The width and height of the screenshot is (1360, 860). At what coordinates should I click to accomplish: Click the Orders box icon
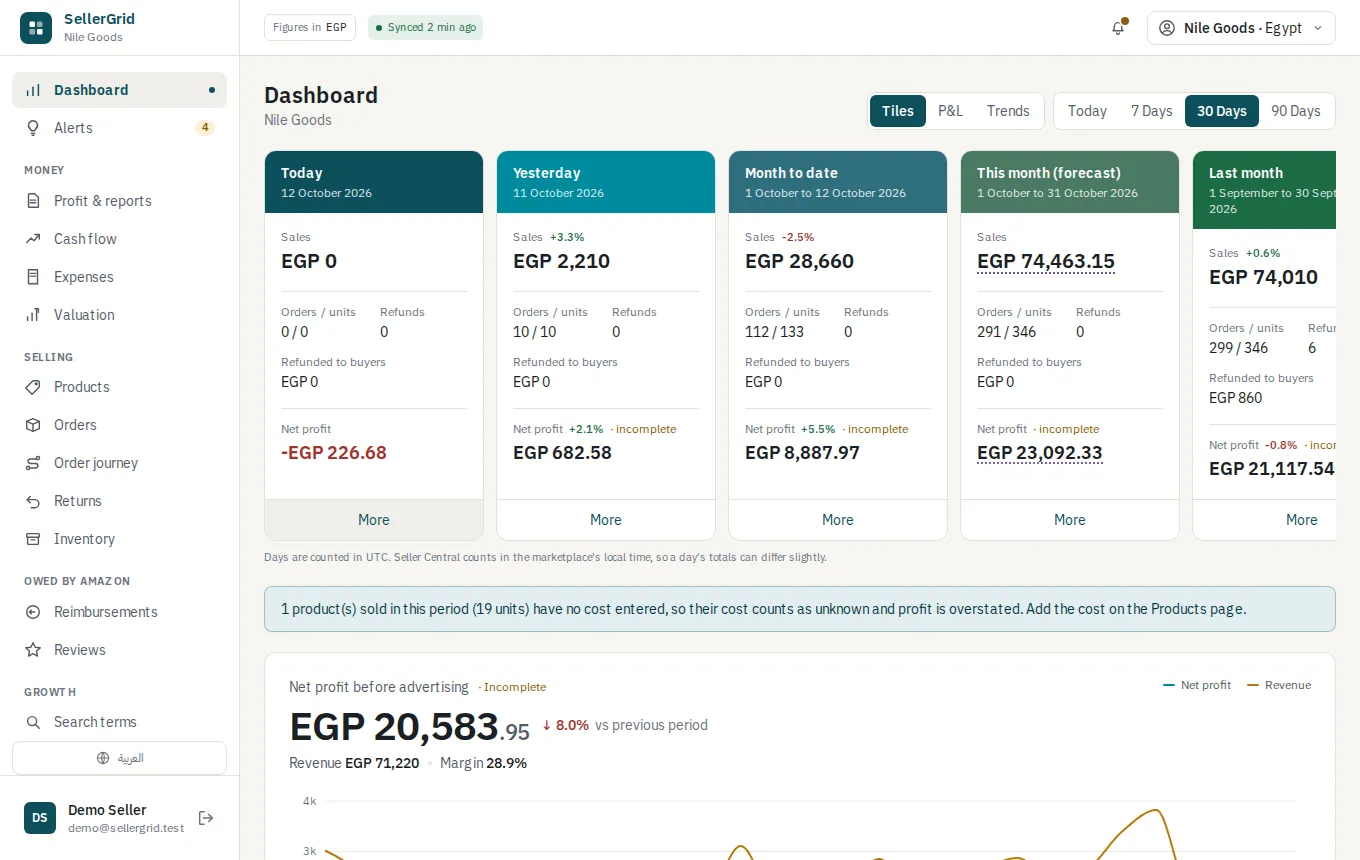point(33,425)
